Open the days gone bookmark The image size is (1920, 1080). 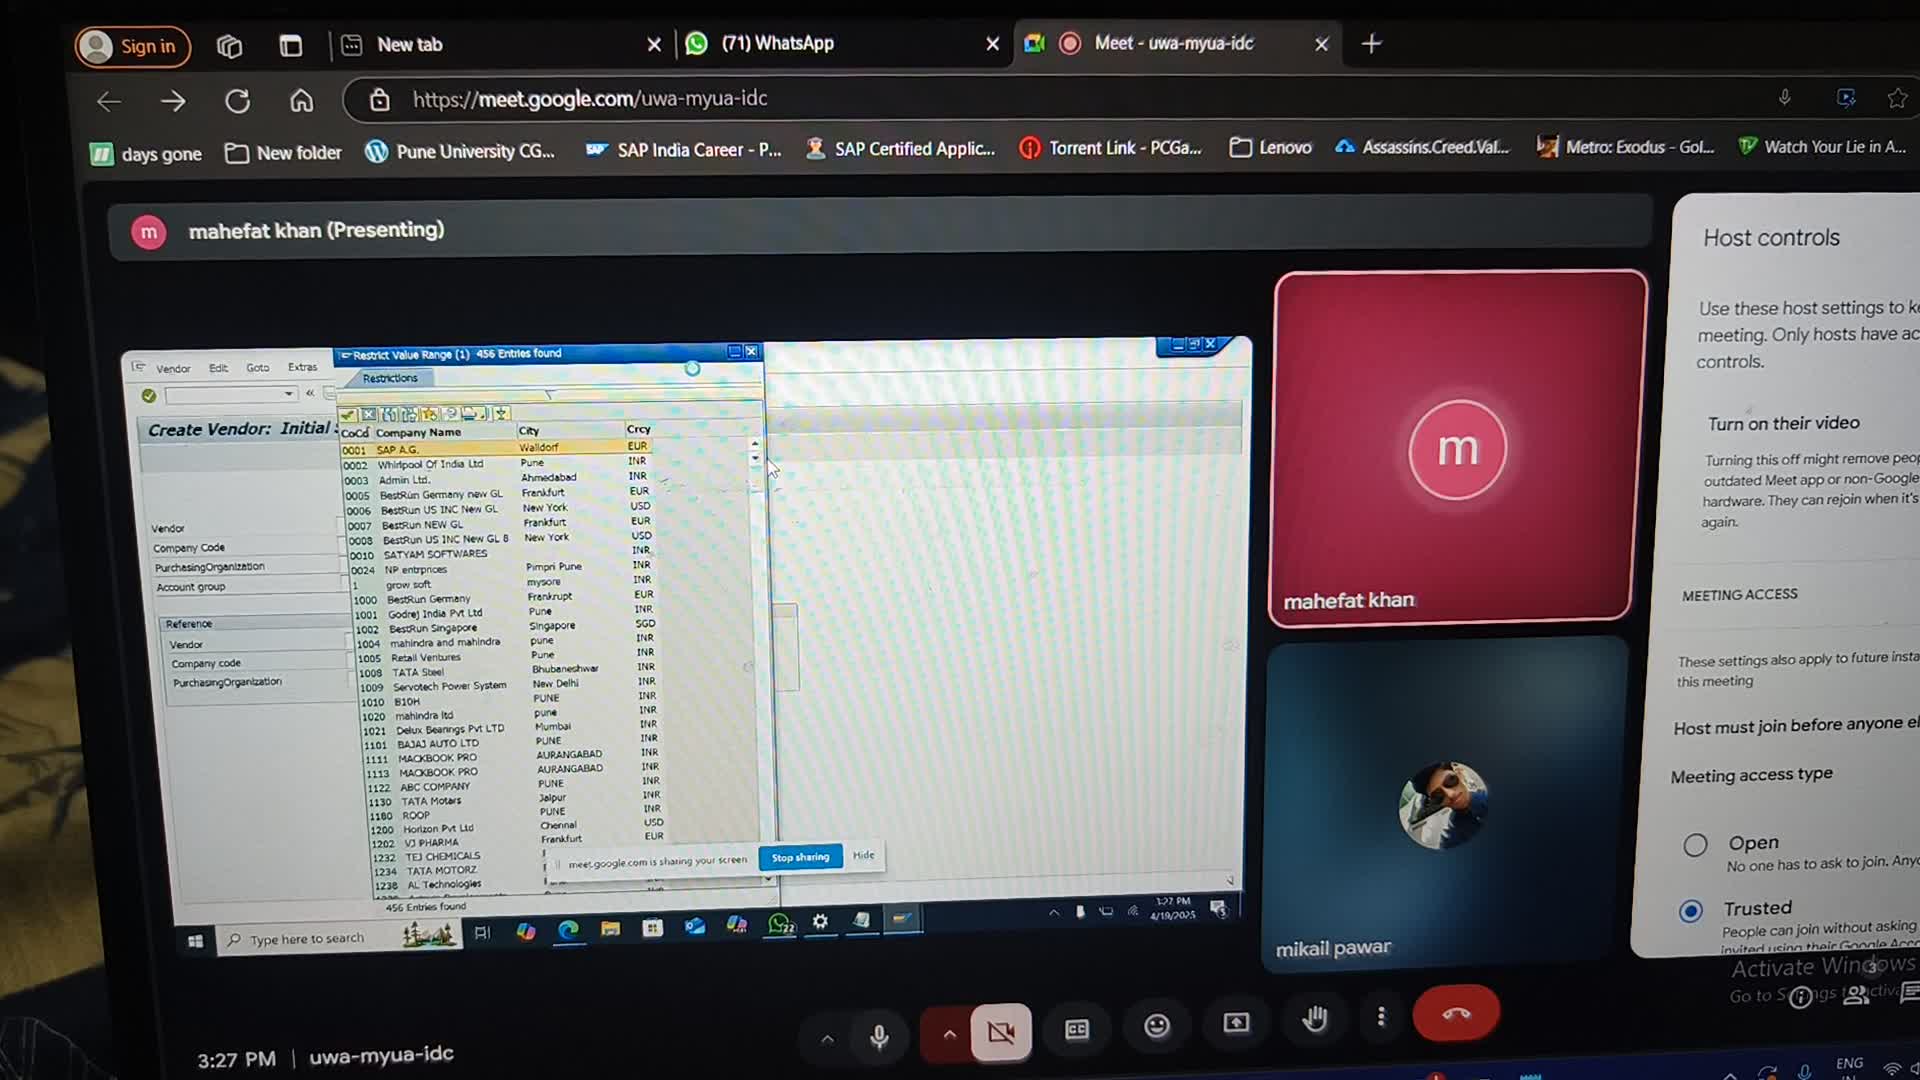pyautogui.click(x=146, y=154)
